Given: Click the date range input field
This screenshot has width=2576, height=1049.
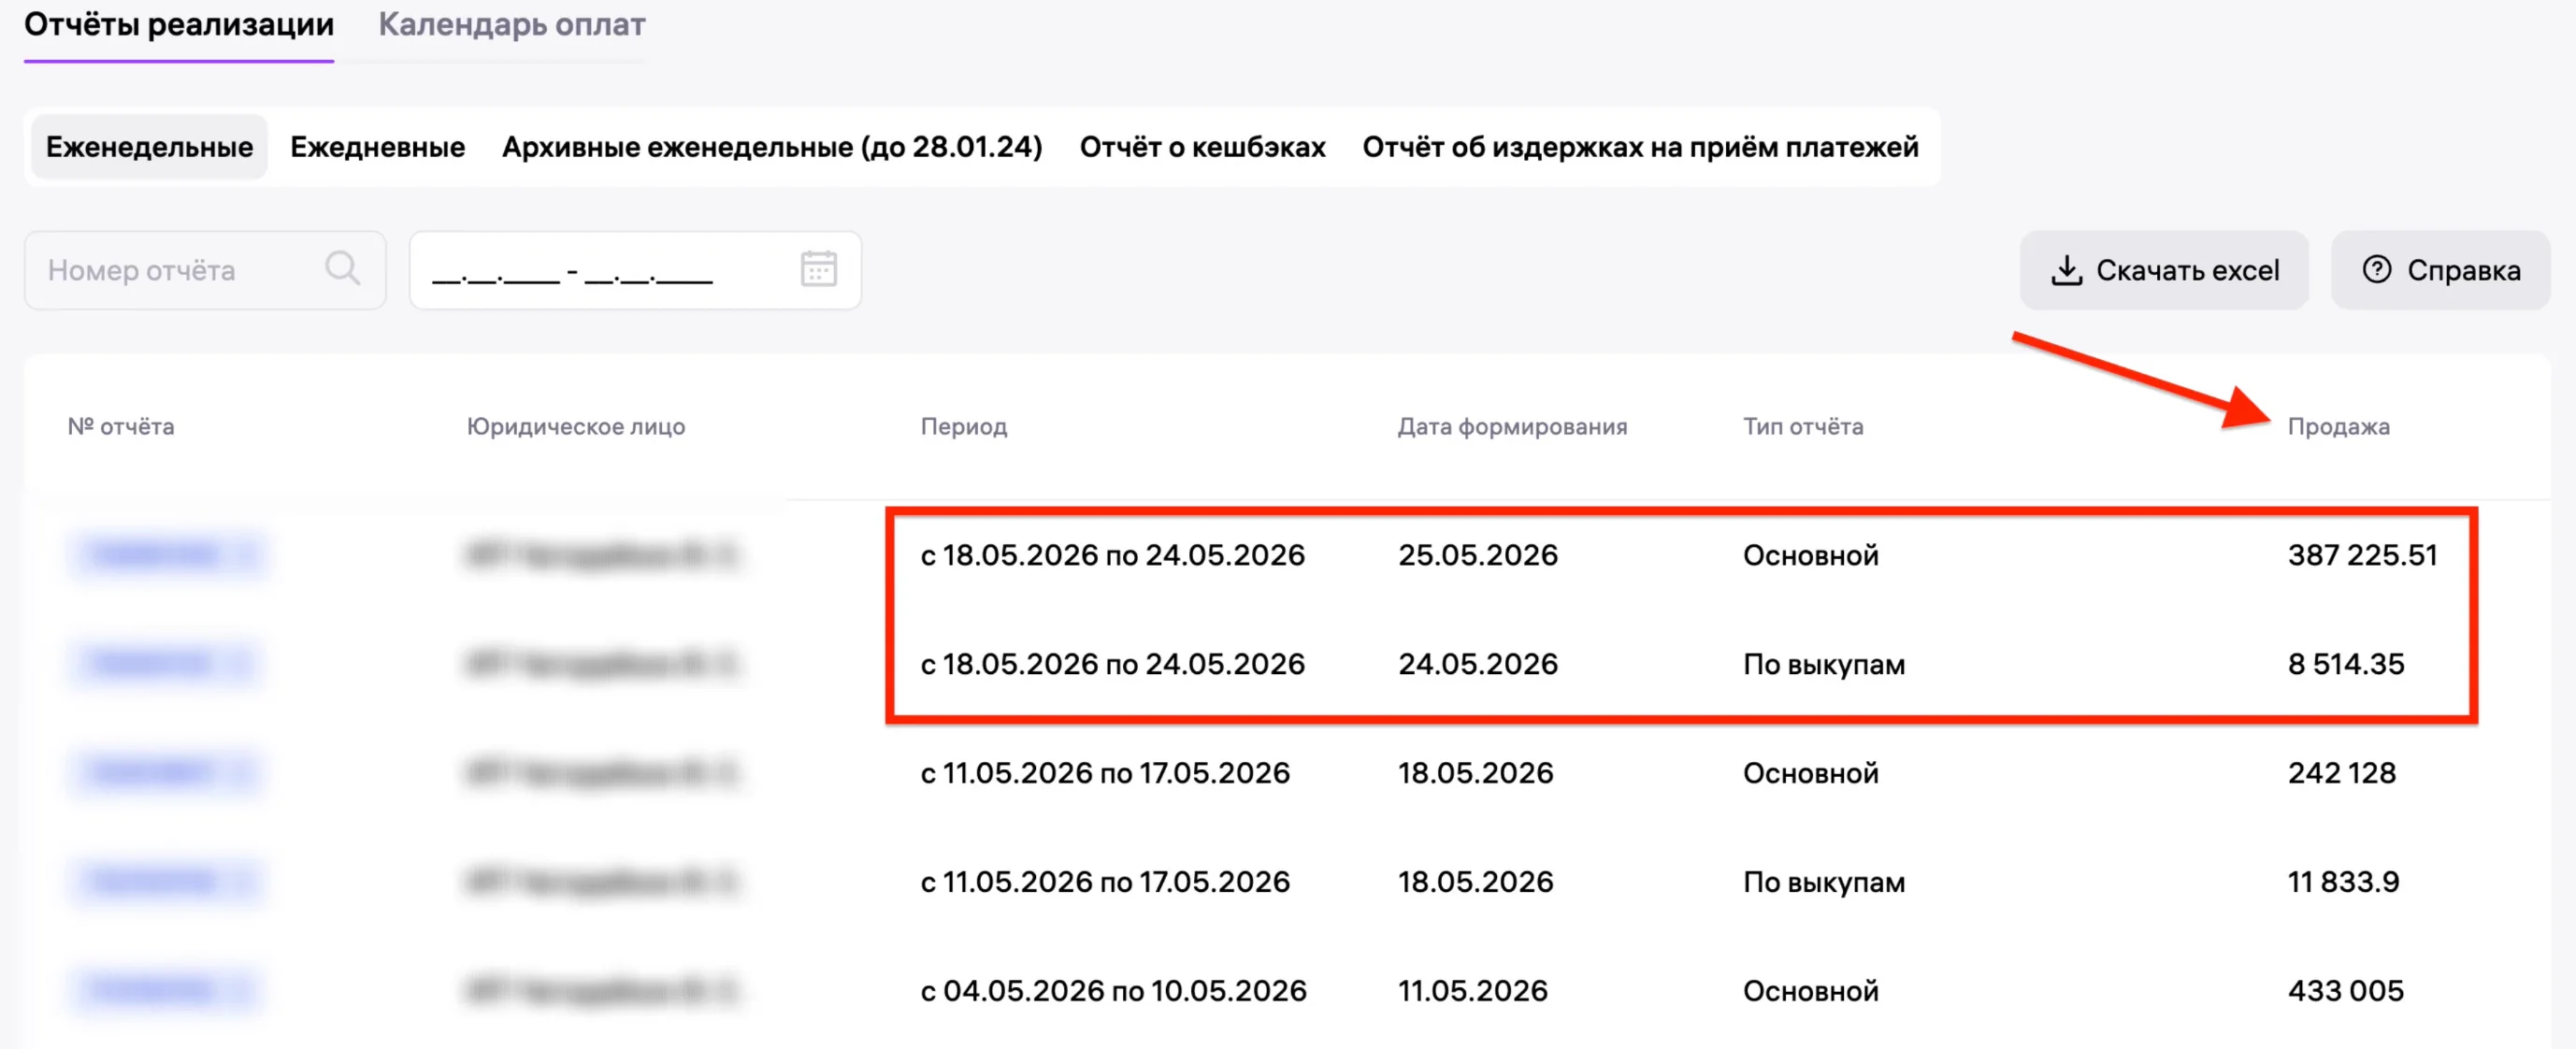Looking at the screenshot, I should pyautogui.click(x=635, y=270).
